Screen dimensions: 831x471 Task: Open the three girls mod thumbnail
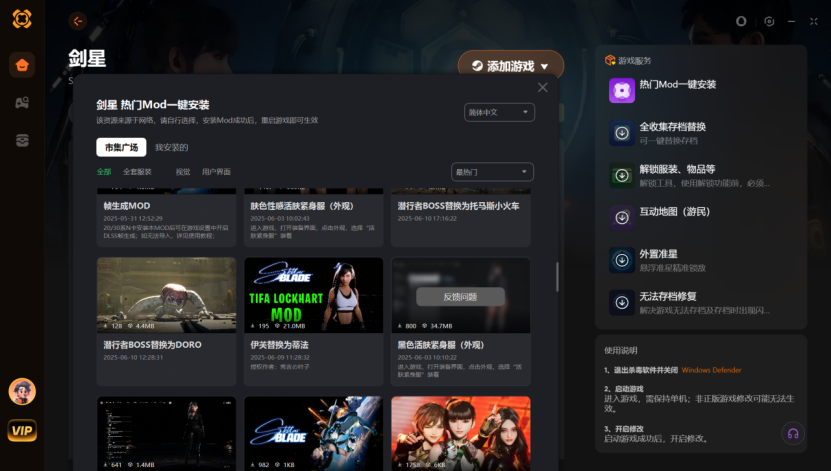point(461,433)
